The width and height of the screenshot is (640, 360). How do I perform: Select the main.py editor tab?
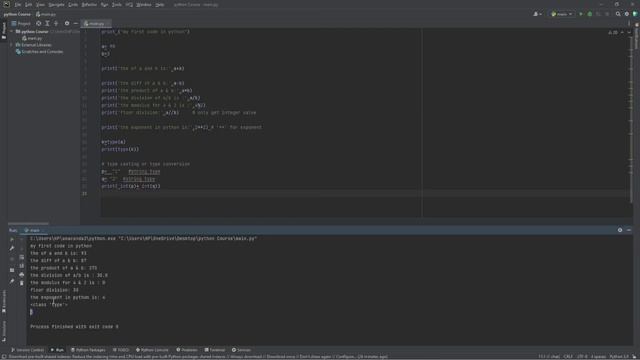pos(96,24)
